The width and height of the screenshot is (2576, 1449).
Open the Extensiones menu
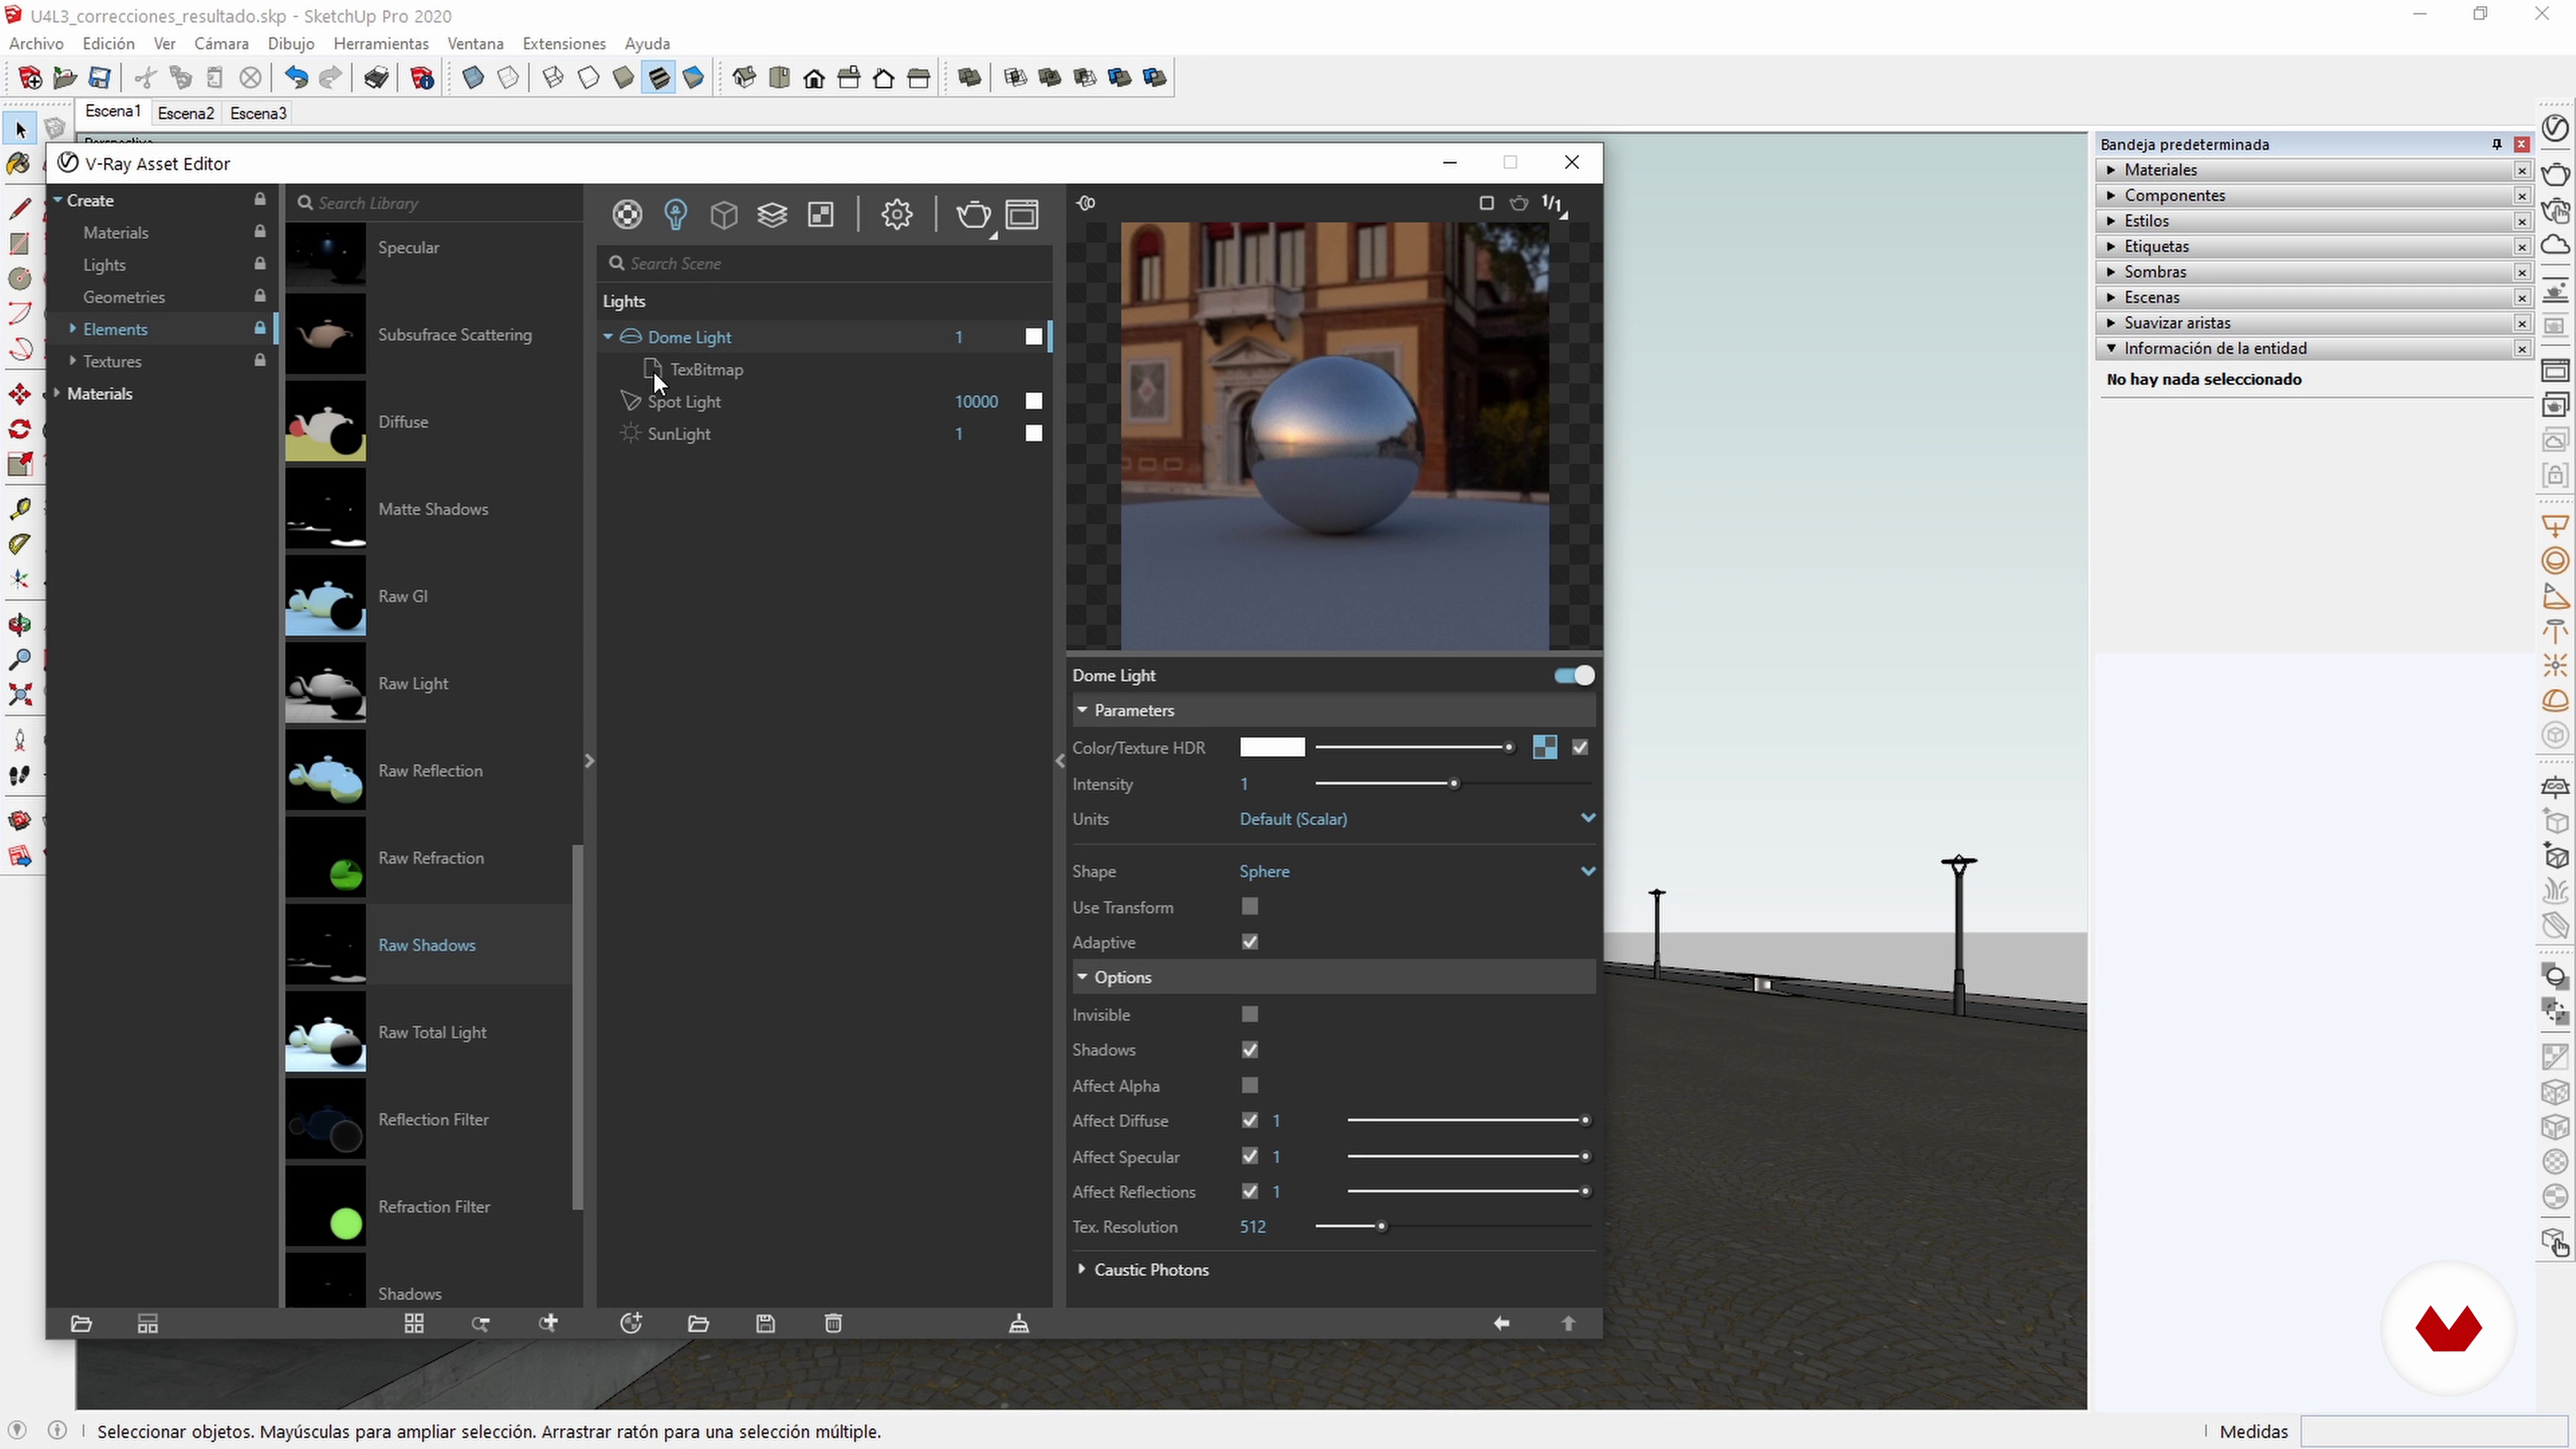pos(564,44)
